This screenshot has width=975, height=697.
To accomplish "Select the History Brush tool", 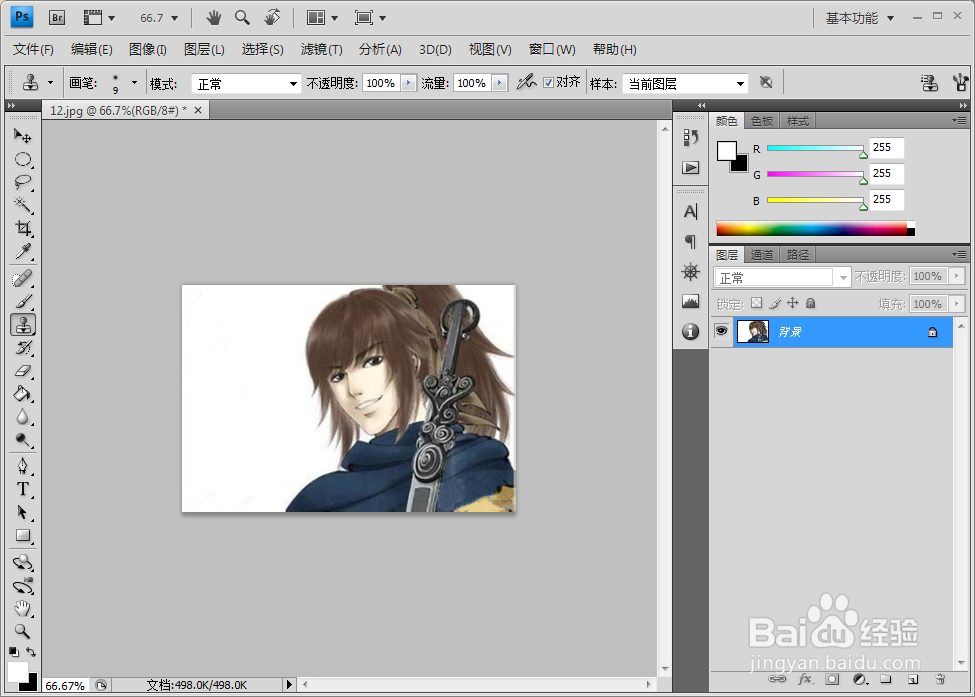I will click(23, 348).
